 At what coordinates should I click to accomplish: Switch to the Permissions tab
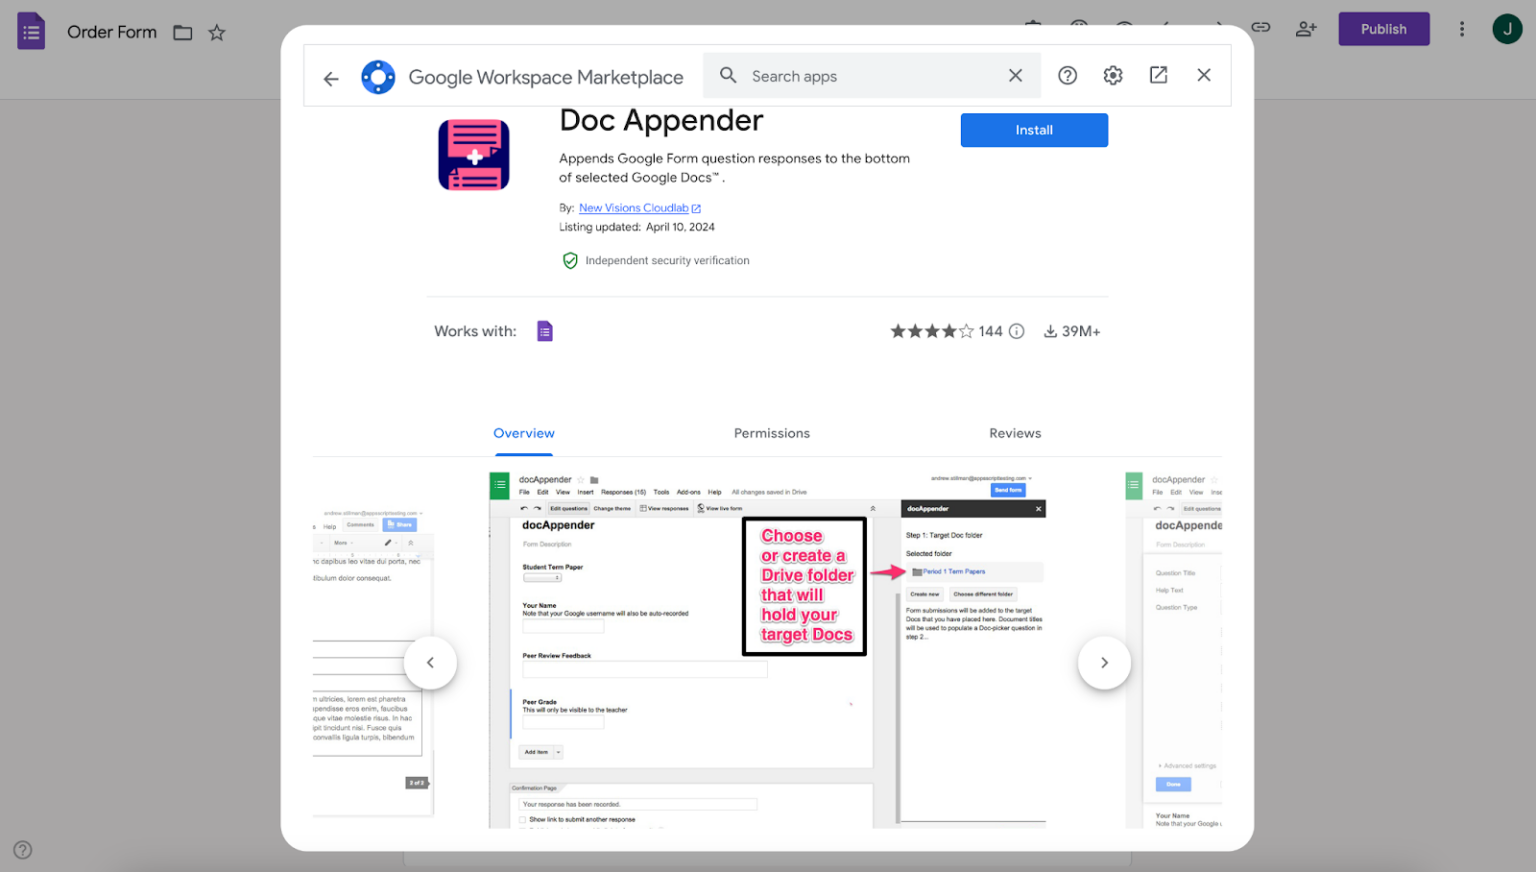[771, 433]
